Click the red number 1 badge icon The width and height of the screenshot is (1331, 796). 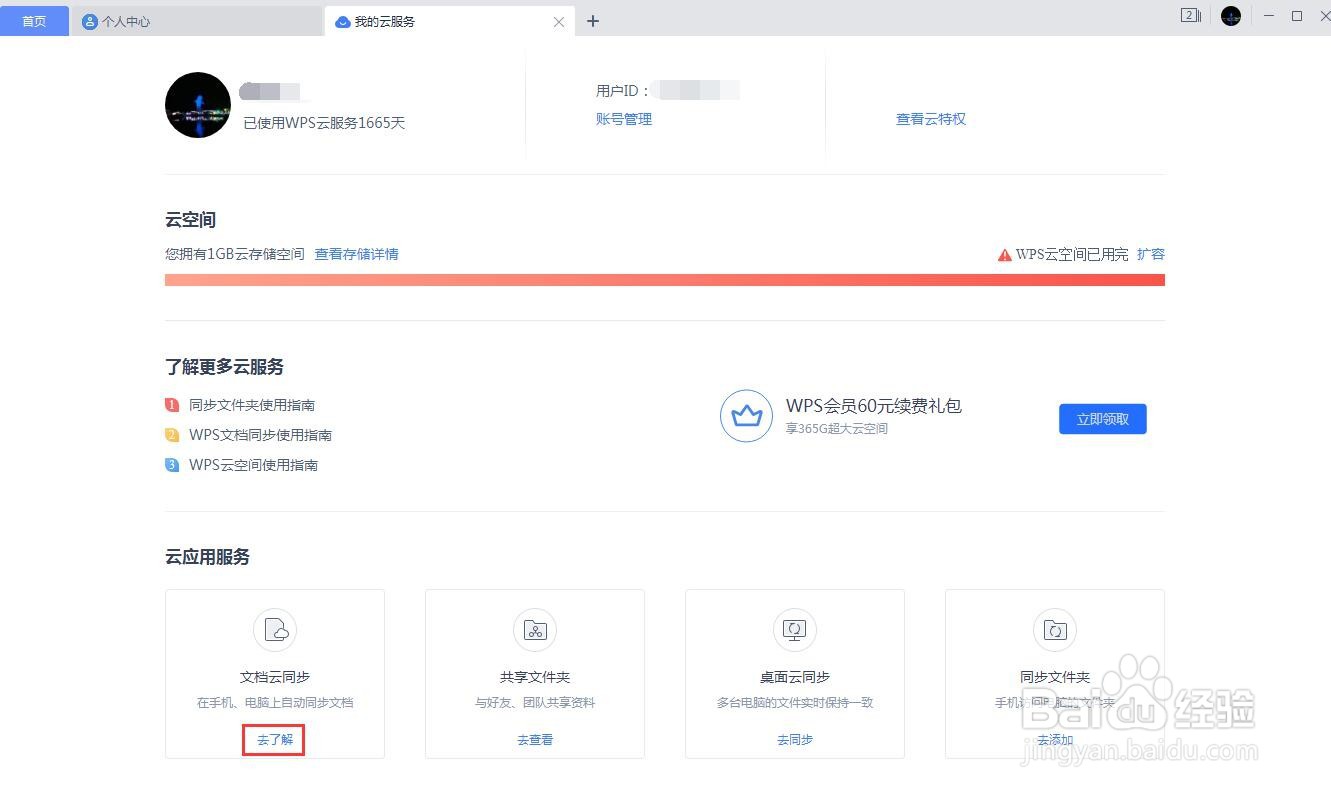pyautogui.click(x=172, y=405)
